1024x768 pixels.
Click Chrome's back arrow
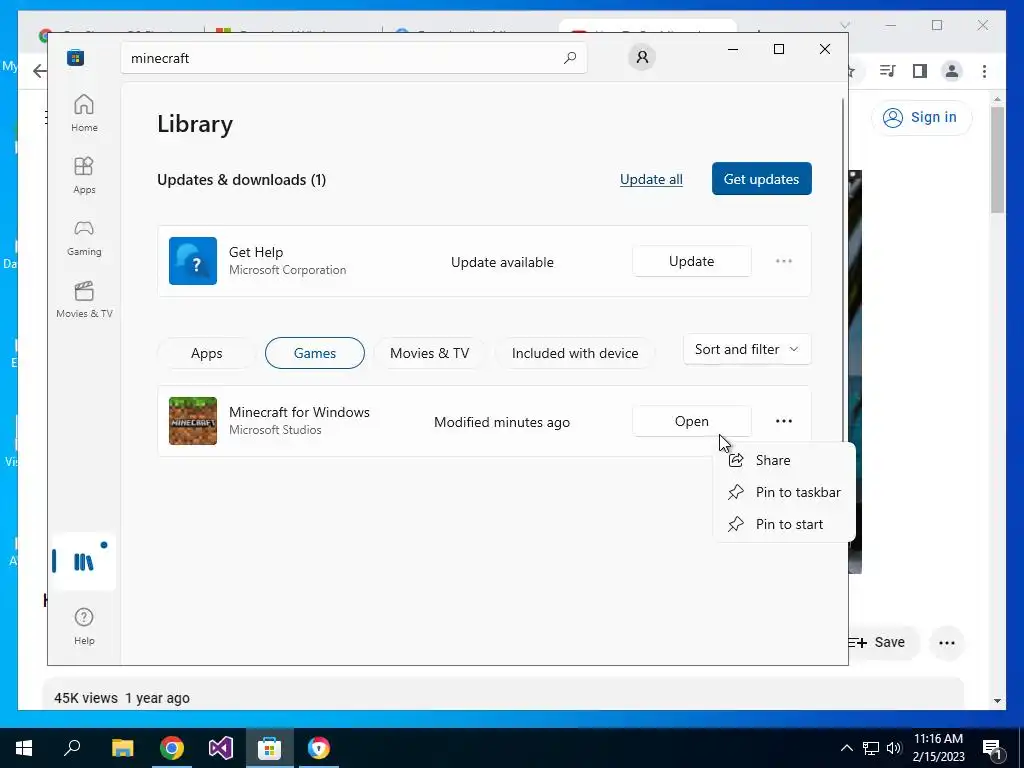pyautogui.click(x=40, y=71)
